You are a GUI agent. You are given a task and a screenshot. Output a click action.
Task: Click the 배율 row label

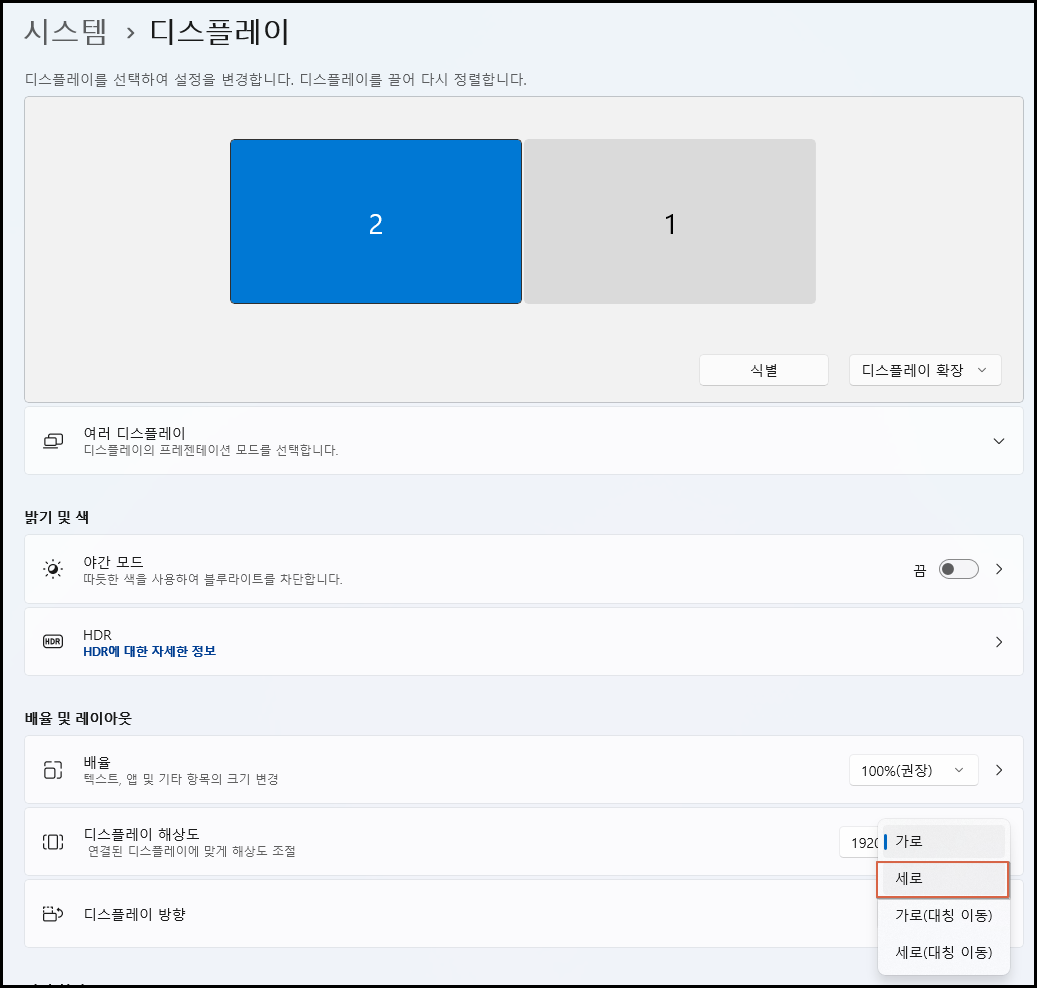[97, 762]
